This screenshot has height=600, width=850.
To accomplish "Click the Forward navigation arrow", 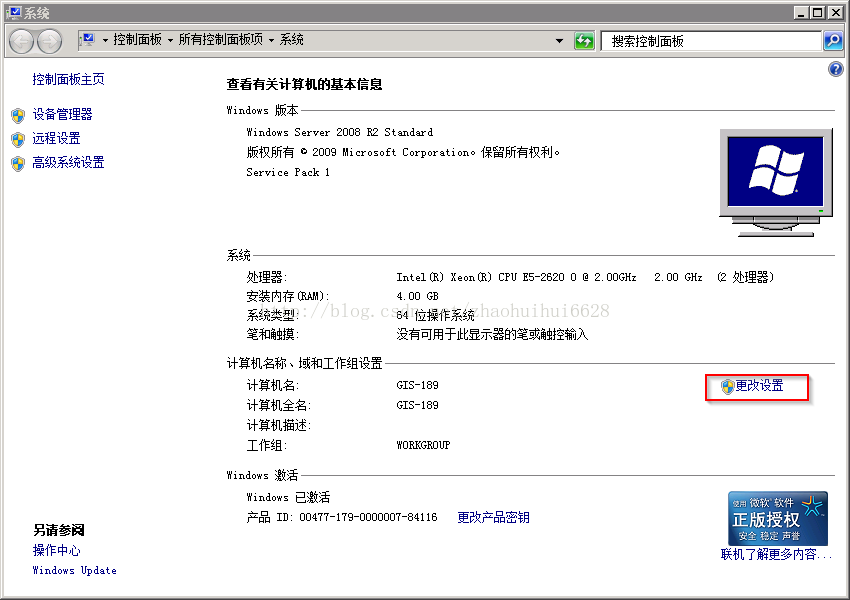I will click(49, 41).
